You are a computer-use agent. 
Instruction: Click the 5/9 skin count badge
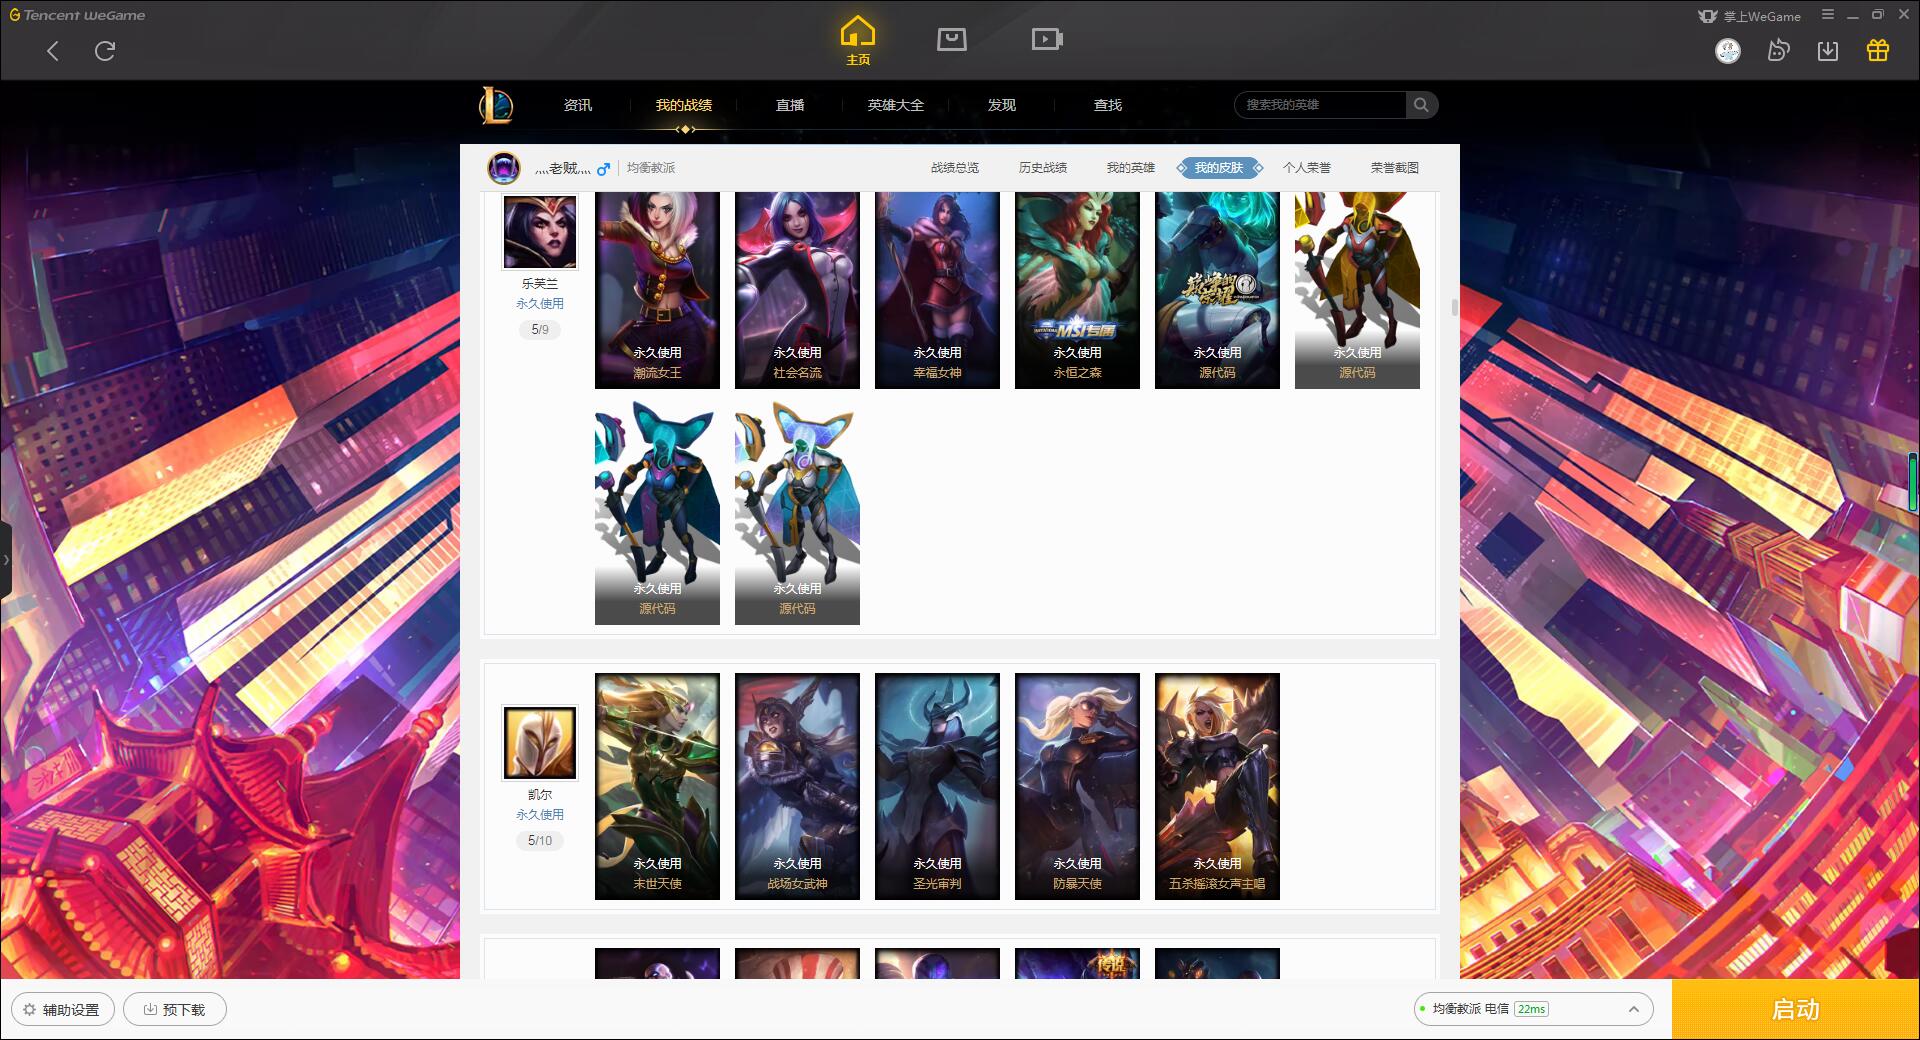tap(540, 329)
